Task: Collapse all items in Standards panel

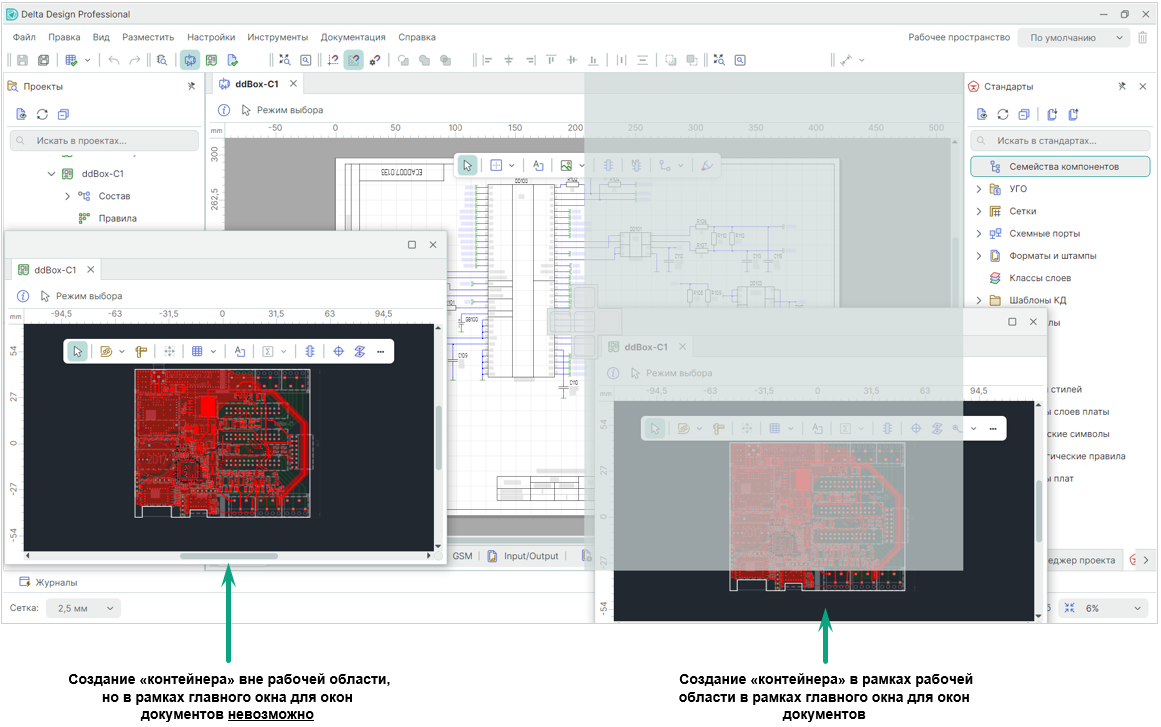Action: (x=1023, y=114)
